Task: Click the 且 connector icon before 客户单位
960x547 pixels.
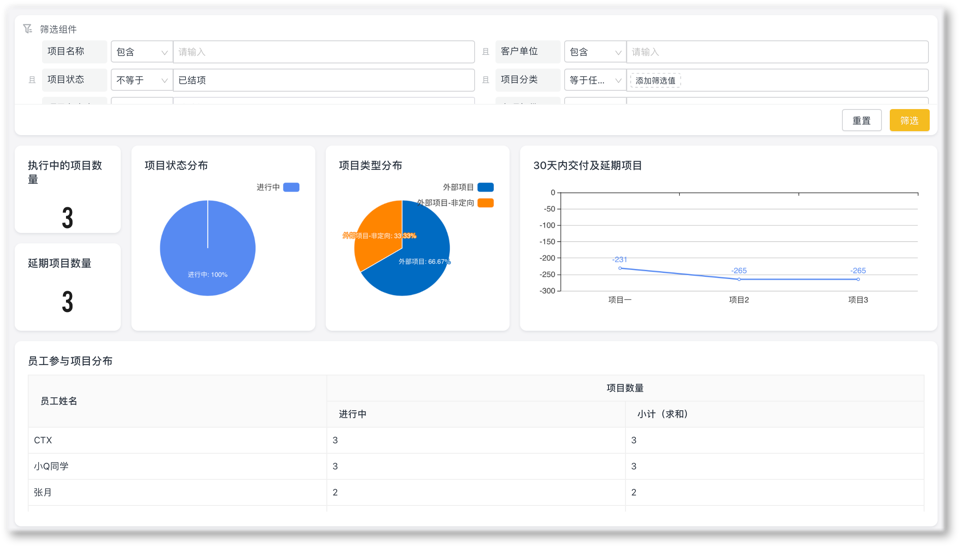Action: tap(486, 52)
